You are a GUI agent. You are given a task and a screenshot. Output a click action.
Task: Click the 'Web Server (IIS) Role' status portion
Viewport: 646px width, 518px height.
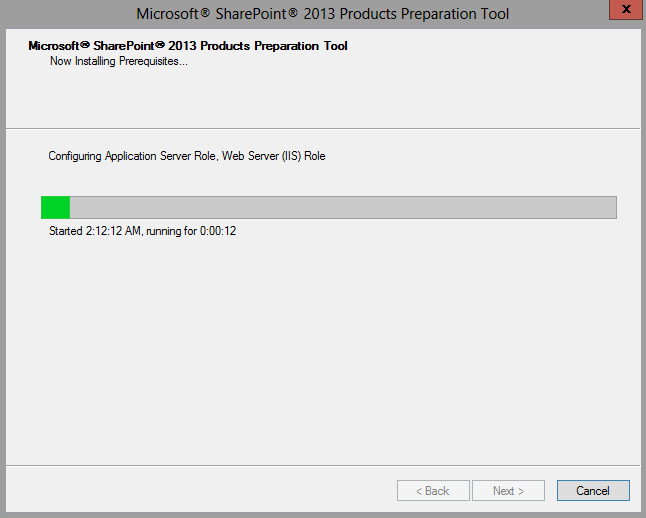click(274, 156)
